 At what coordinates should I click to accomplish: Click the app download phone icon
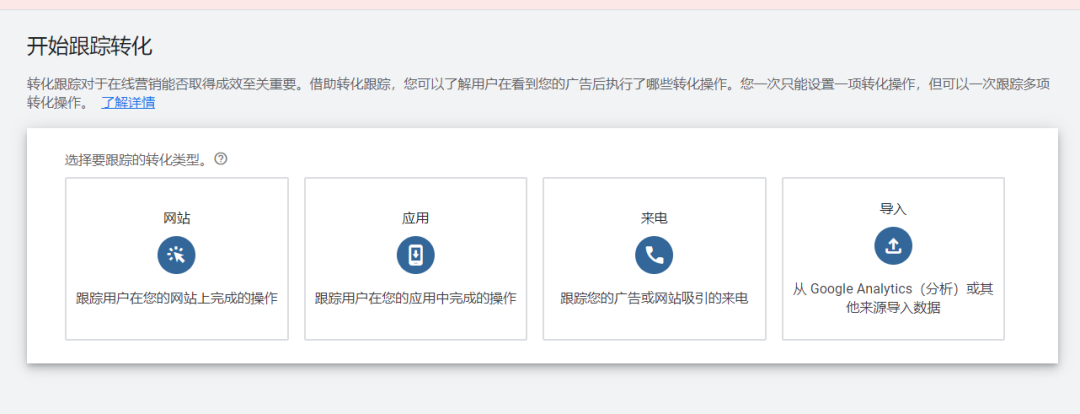(x=415, y=255)
